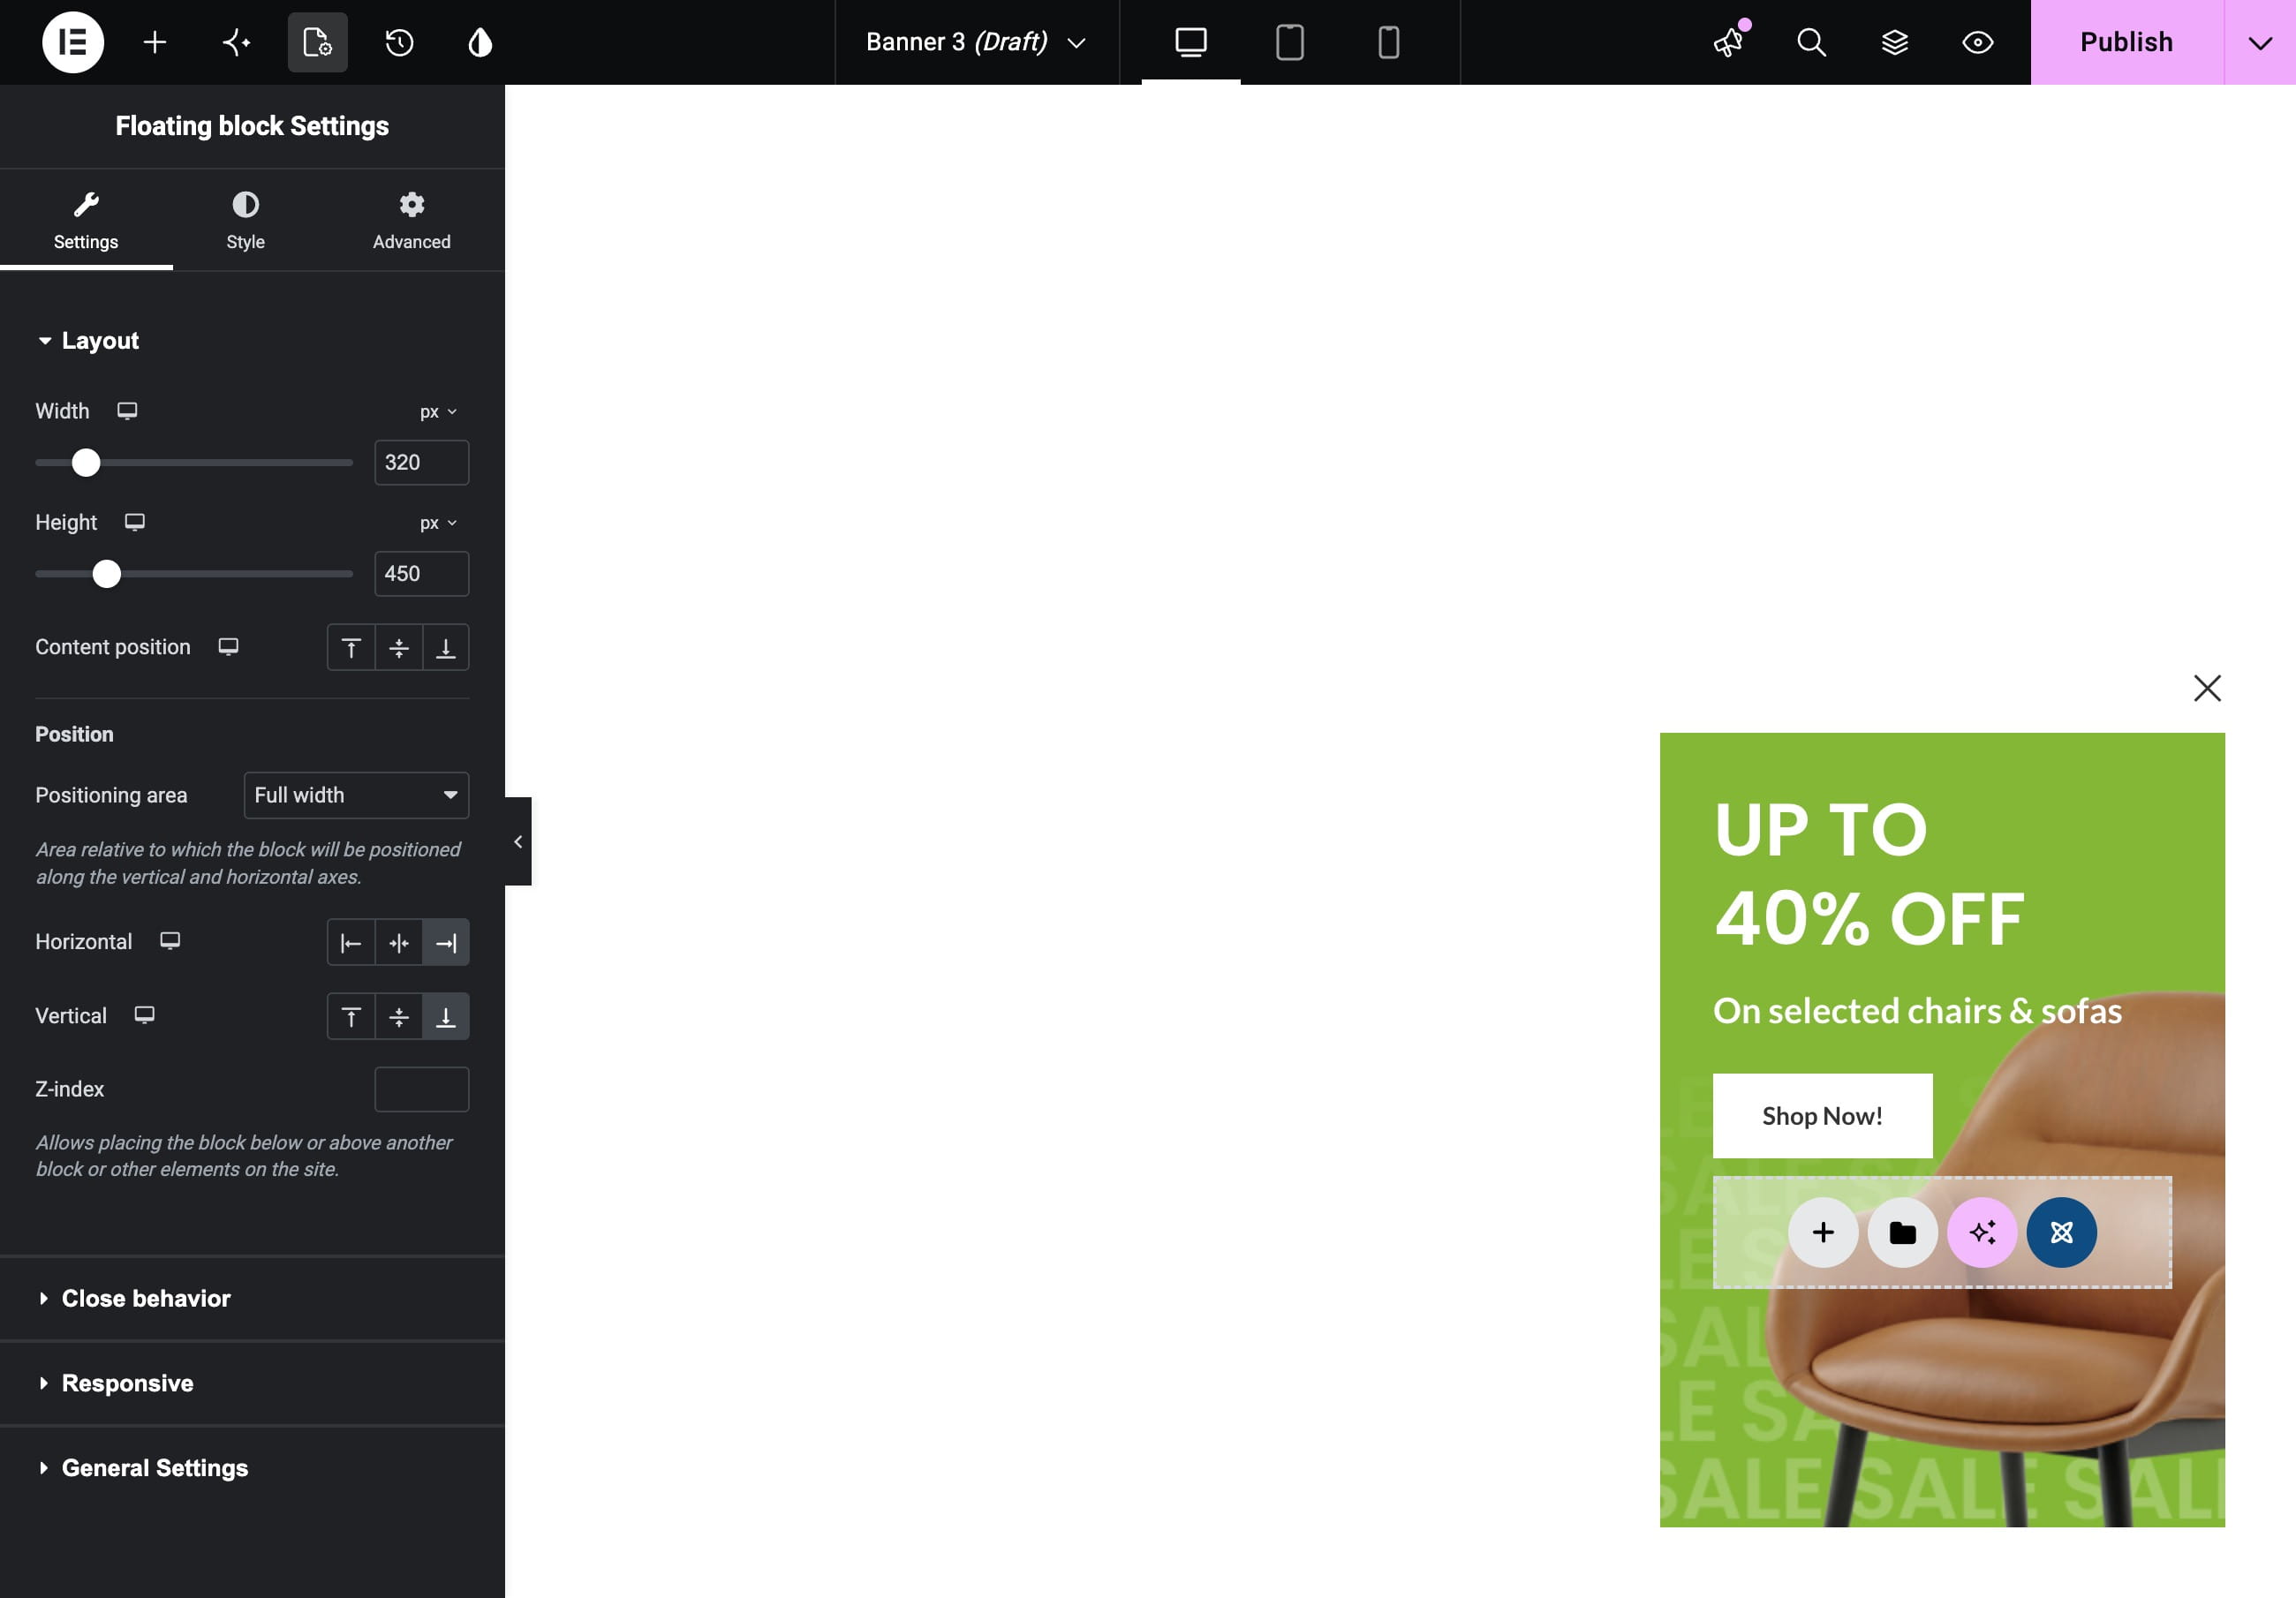This screenshot has width=2296, height=1598.
Task: Switch to tablet preview mode
Action: 1289,42
